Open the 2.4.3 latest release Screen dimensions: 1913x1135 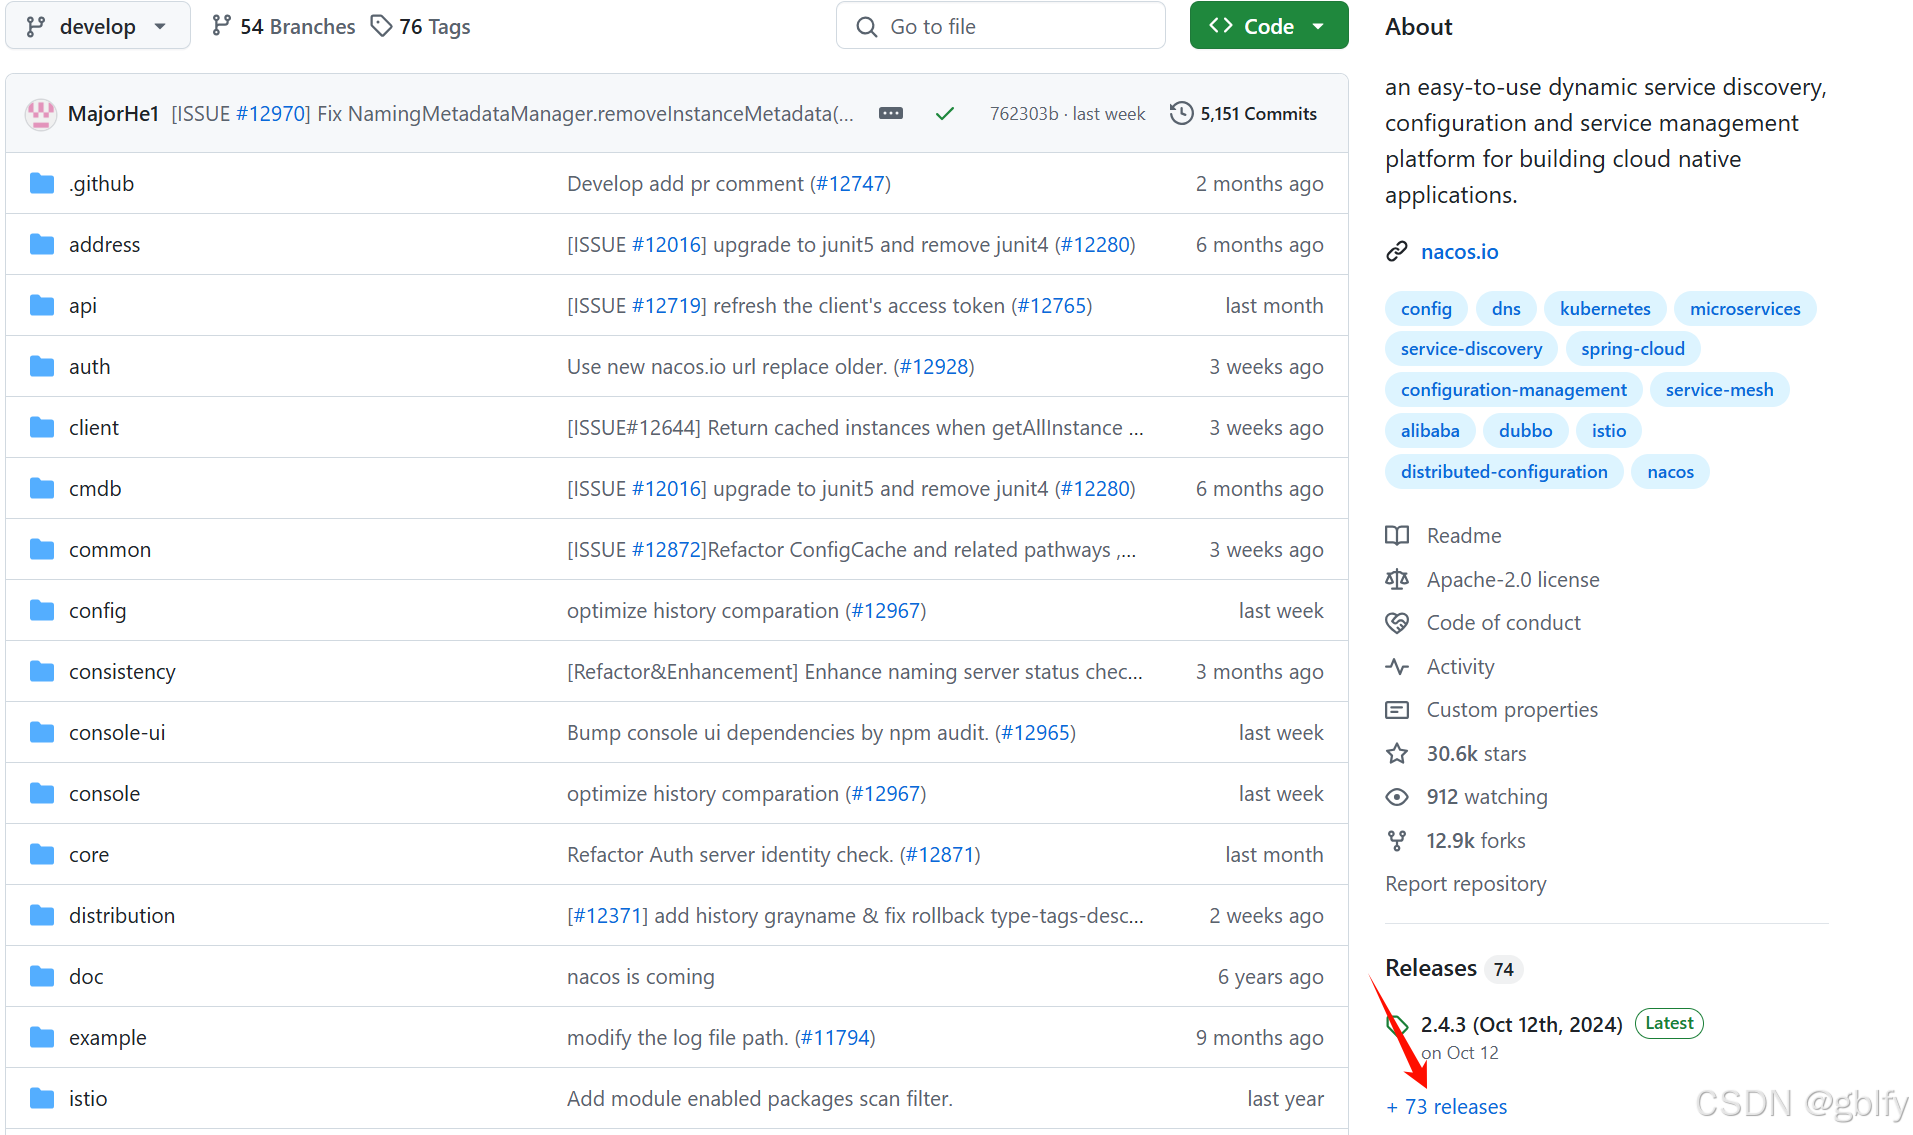(x=1521, y=1024)
